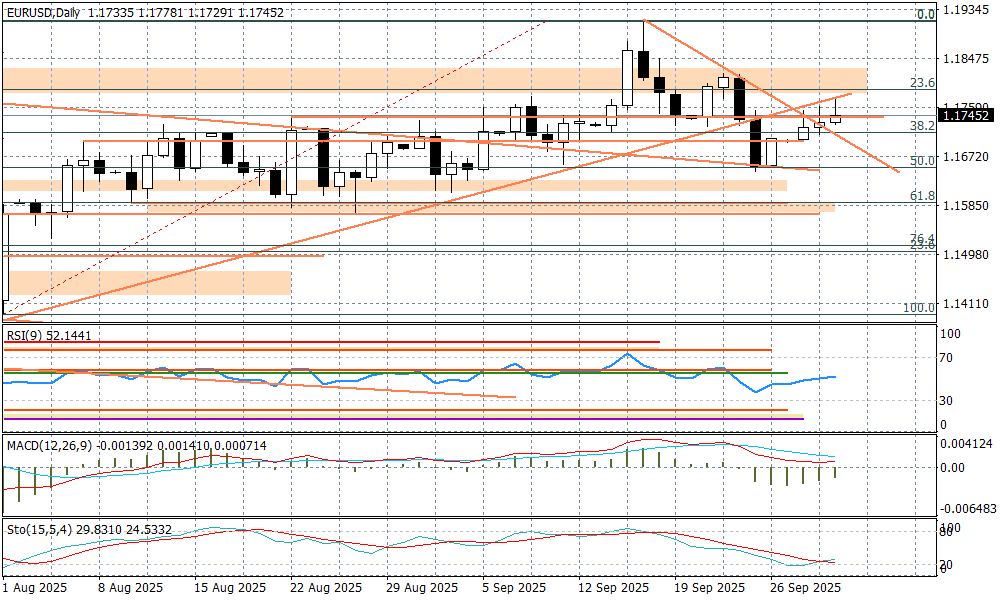Viewport: 1000px width, 600px height.
Task: Select the 26 Sep 2025 date marker
Action: [808, 587]
